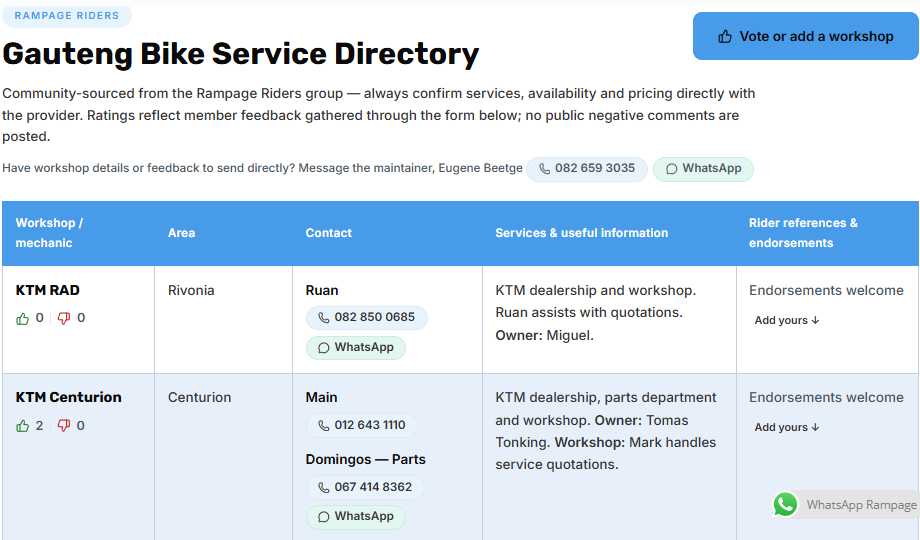Add your endorsement for KTM RAD
The image size is (920, 540).
point(787,320)
